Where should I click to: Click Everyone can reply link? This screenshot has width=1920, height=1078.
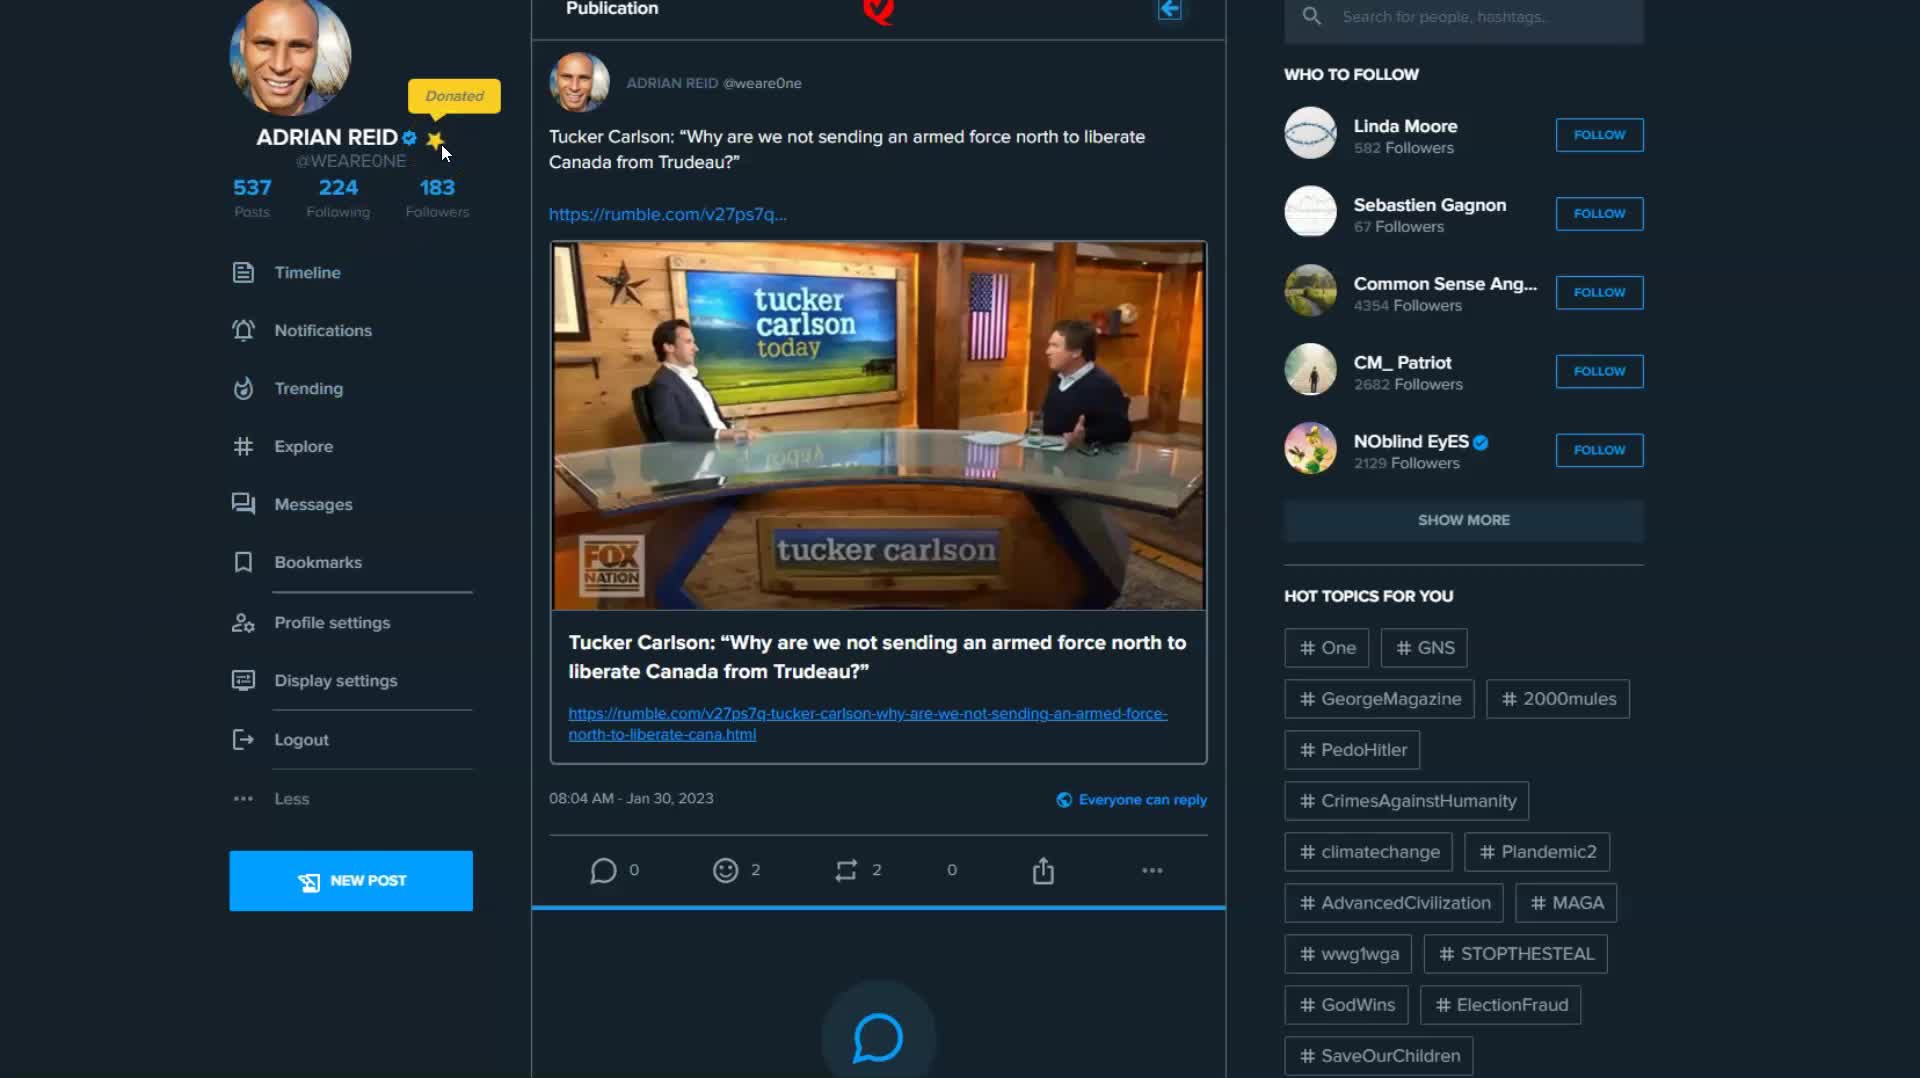[x=1142, y=799]
